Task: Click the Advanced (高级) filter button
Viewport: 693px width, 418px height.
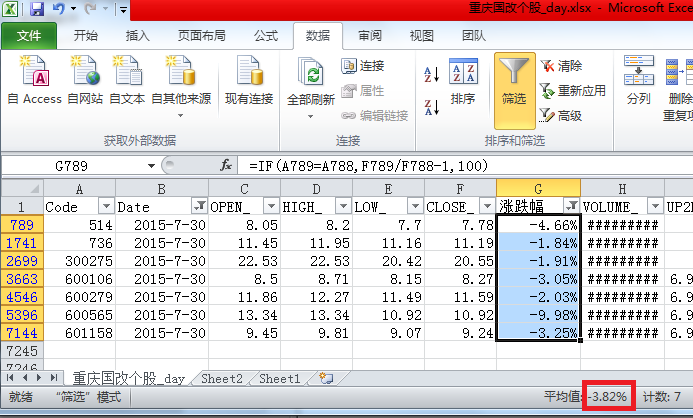Action: tap(561, 115)
